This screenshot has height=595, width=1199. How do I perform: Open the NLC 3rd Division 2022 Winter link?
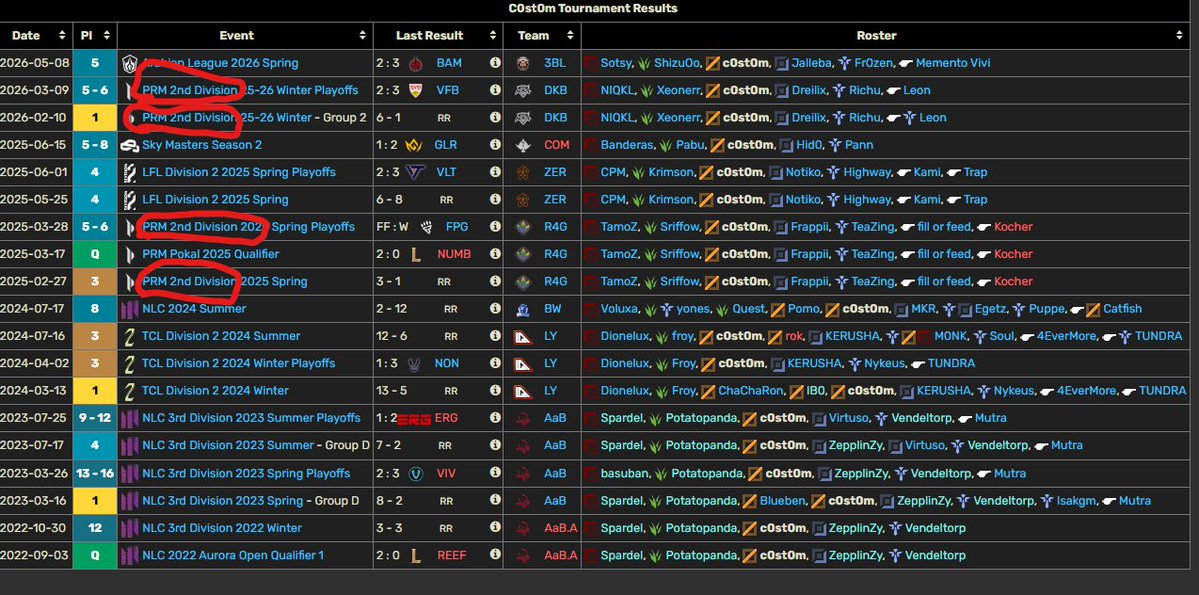coord(222,528)
